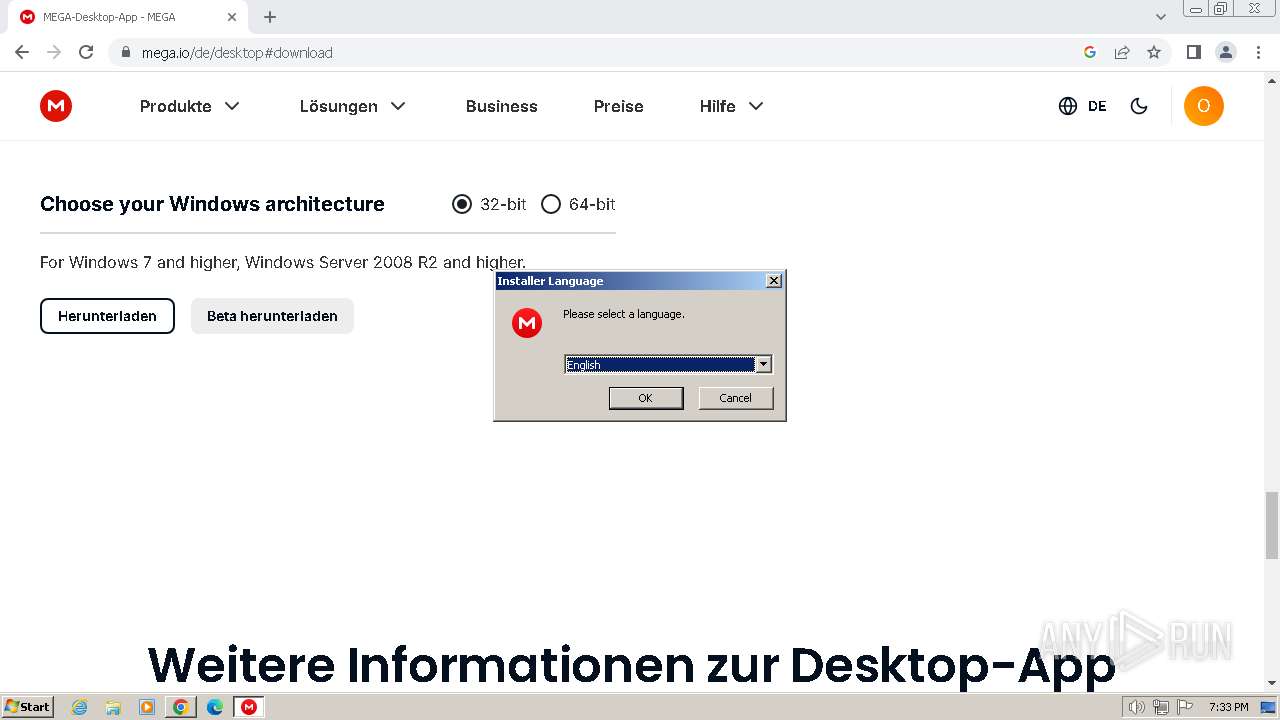Launch Internet Explorer from taskbar

pyautogui.click(x=80, y=707)
